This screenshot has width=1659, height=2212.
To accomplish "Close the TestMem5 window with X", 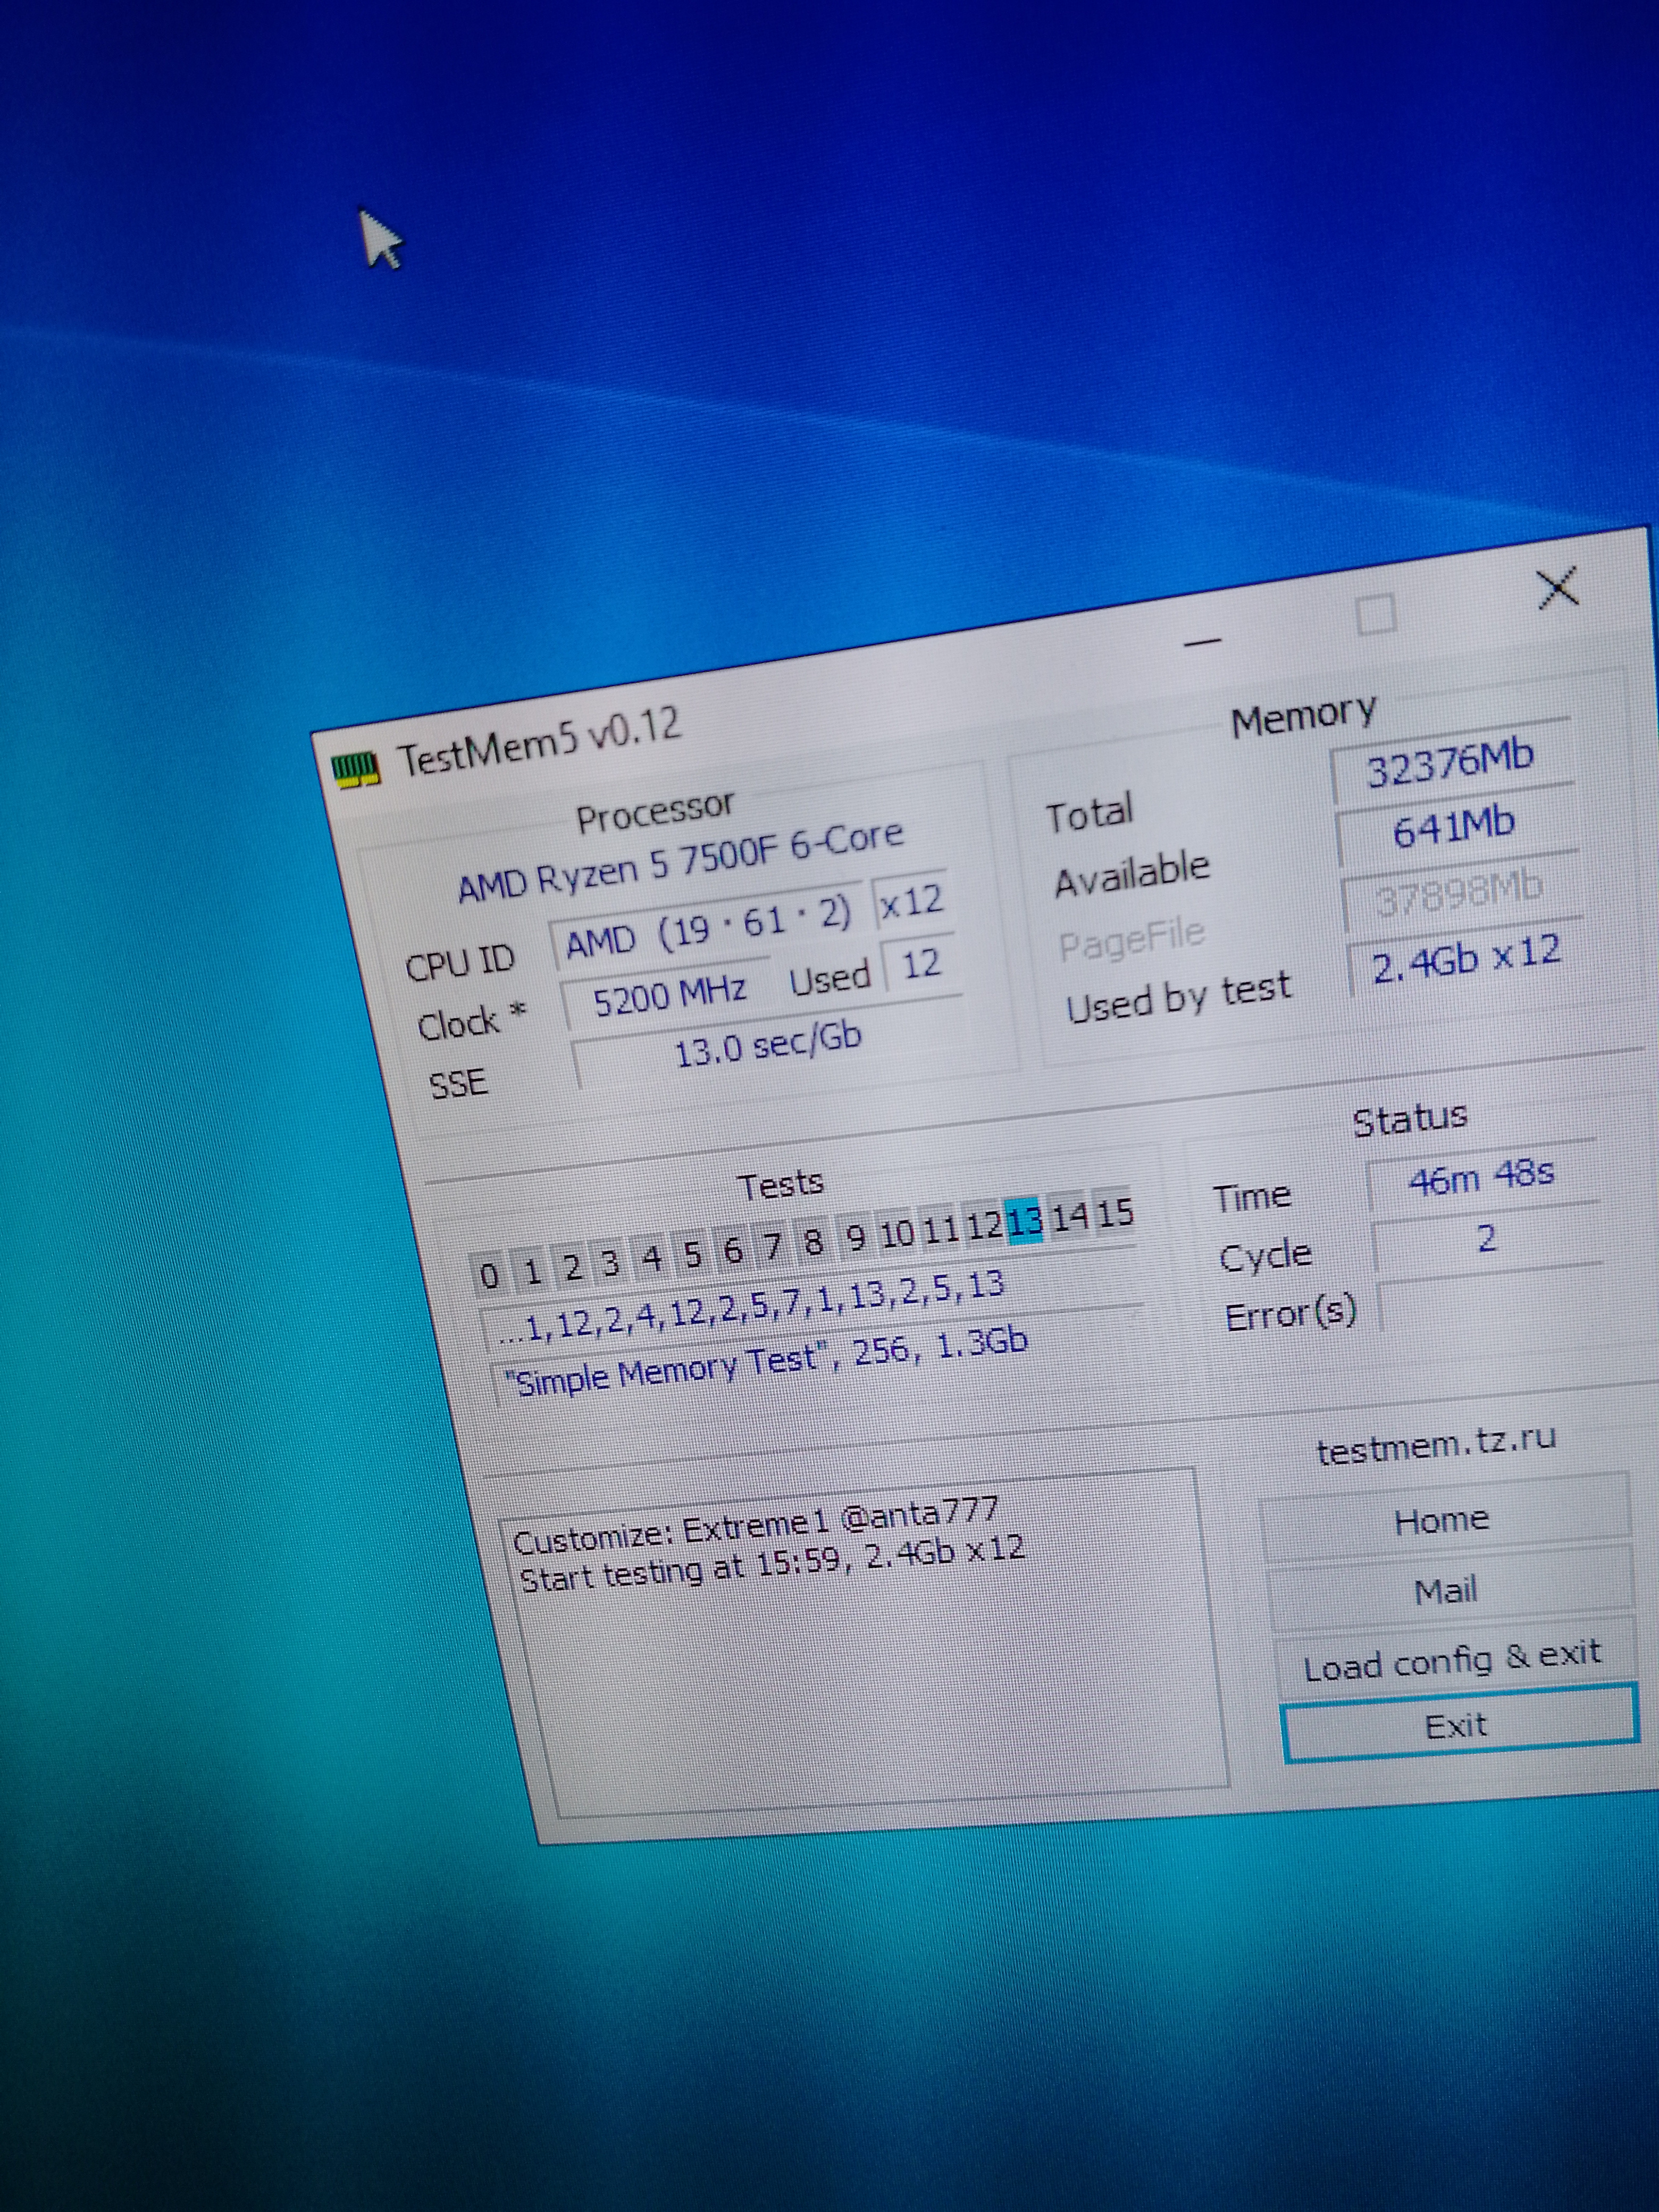I will (x=1557, y=588).
